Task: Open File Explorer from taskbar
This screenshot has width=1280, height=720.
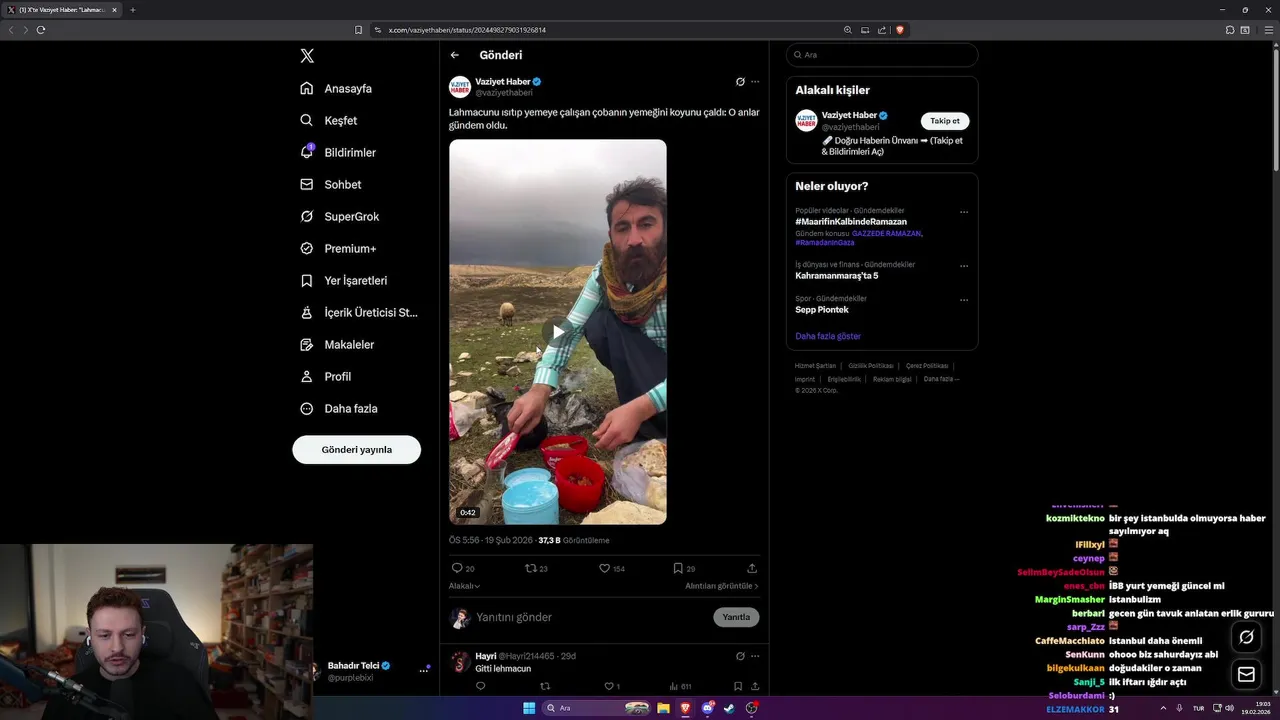Action: click(x=663, y=708)
